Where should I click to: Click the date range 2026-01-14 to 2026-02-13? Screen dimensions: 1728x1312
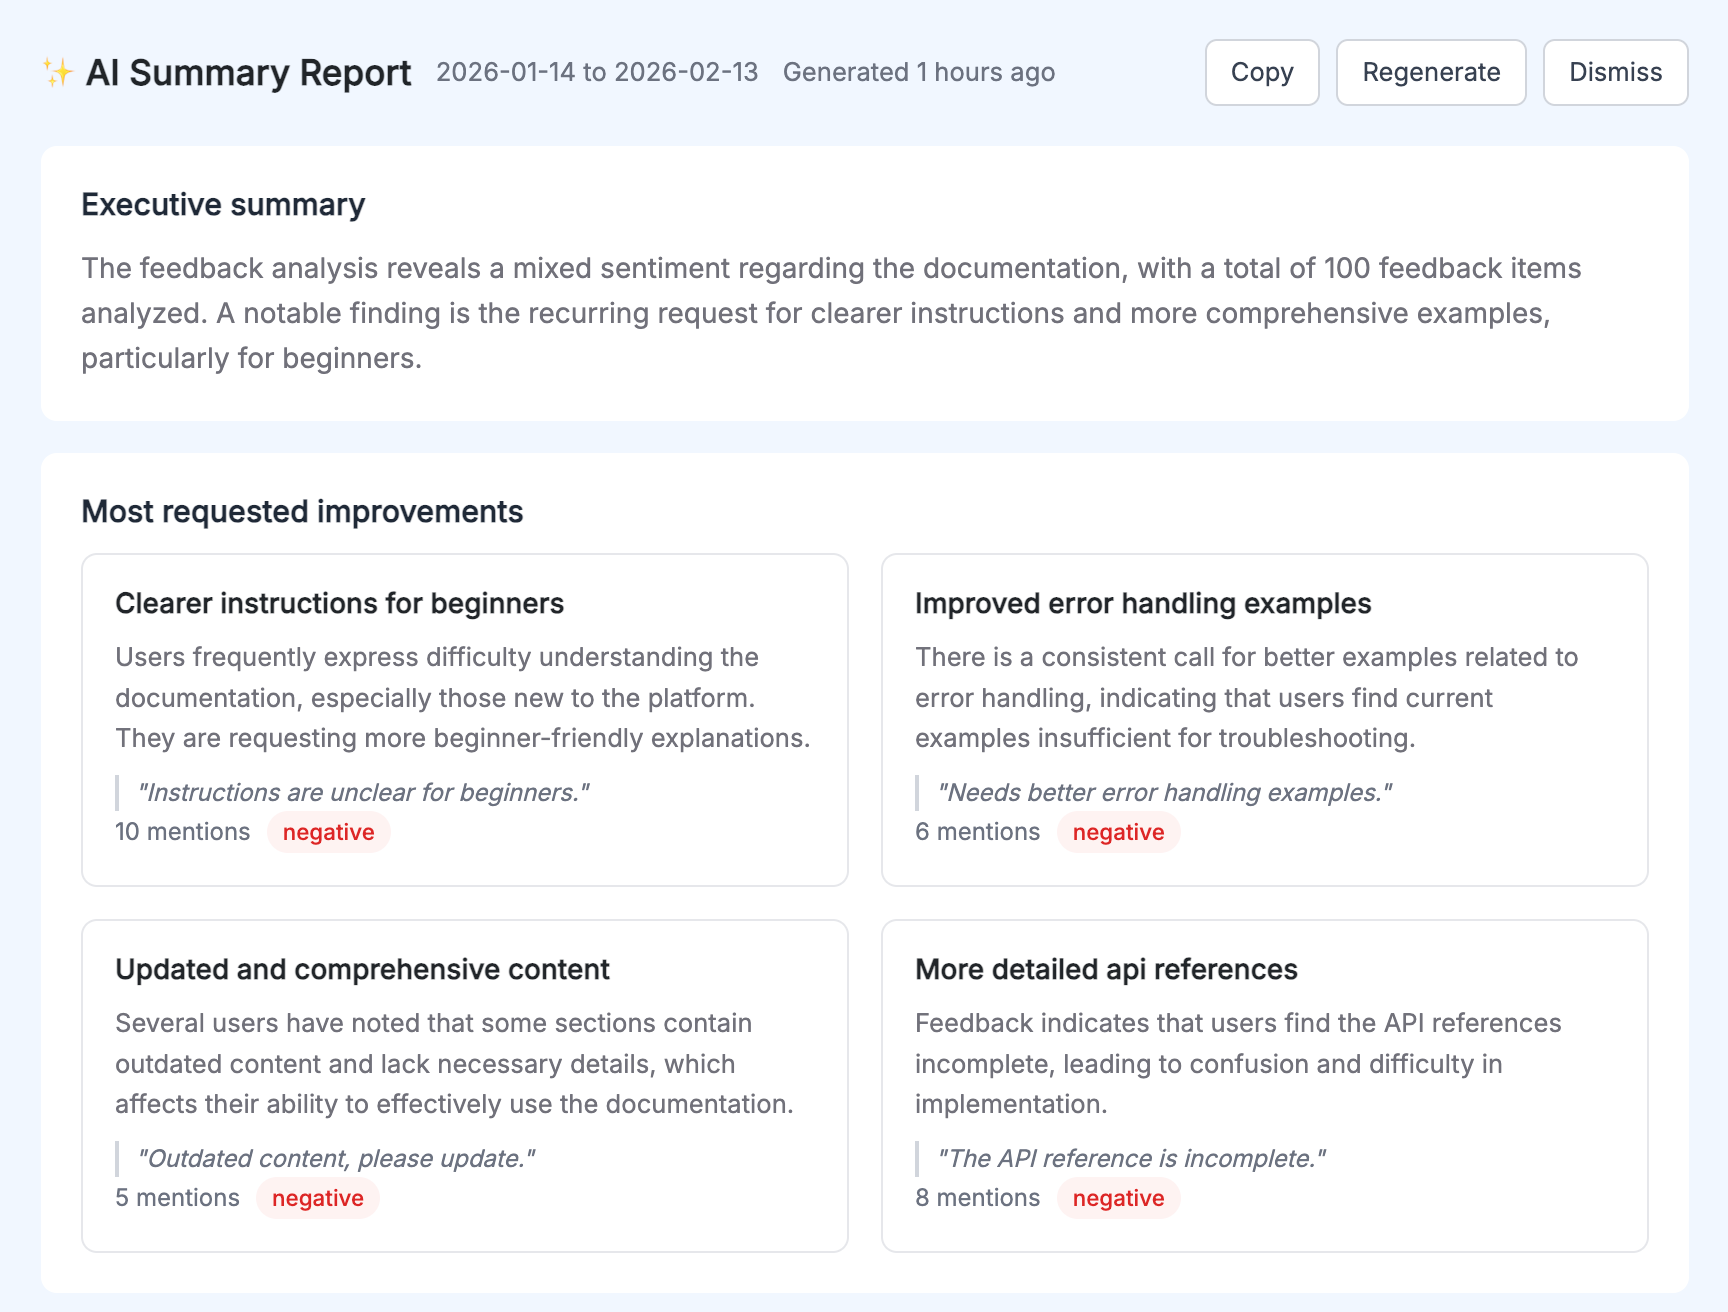(597, 72)
